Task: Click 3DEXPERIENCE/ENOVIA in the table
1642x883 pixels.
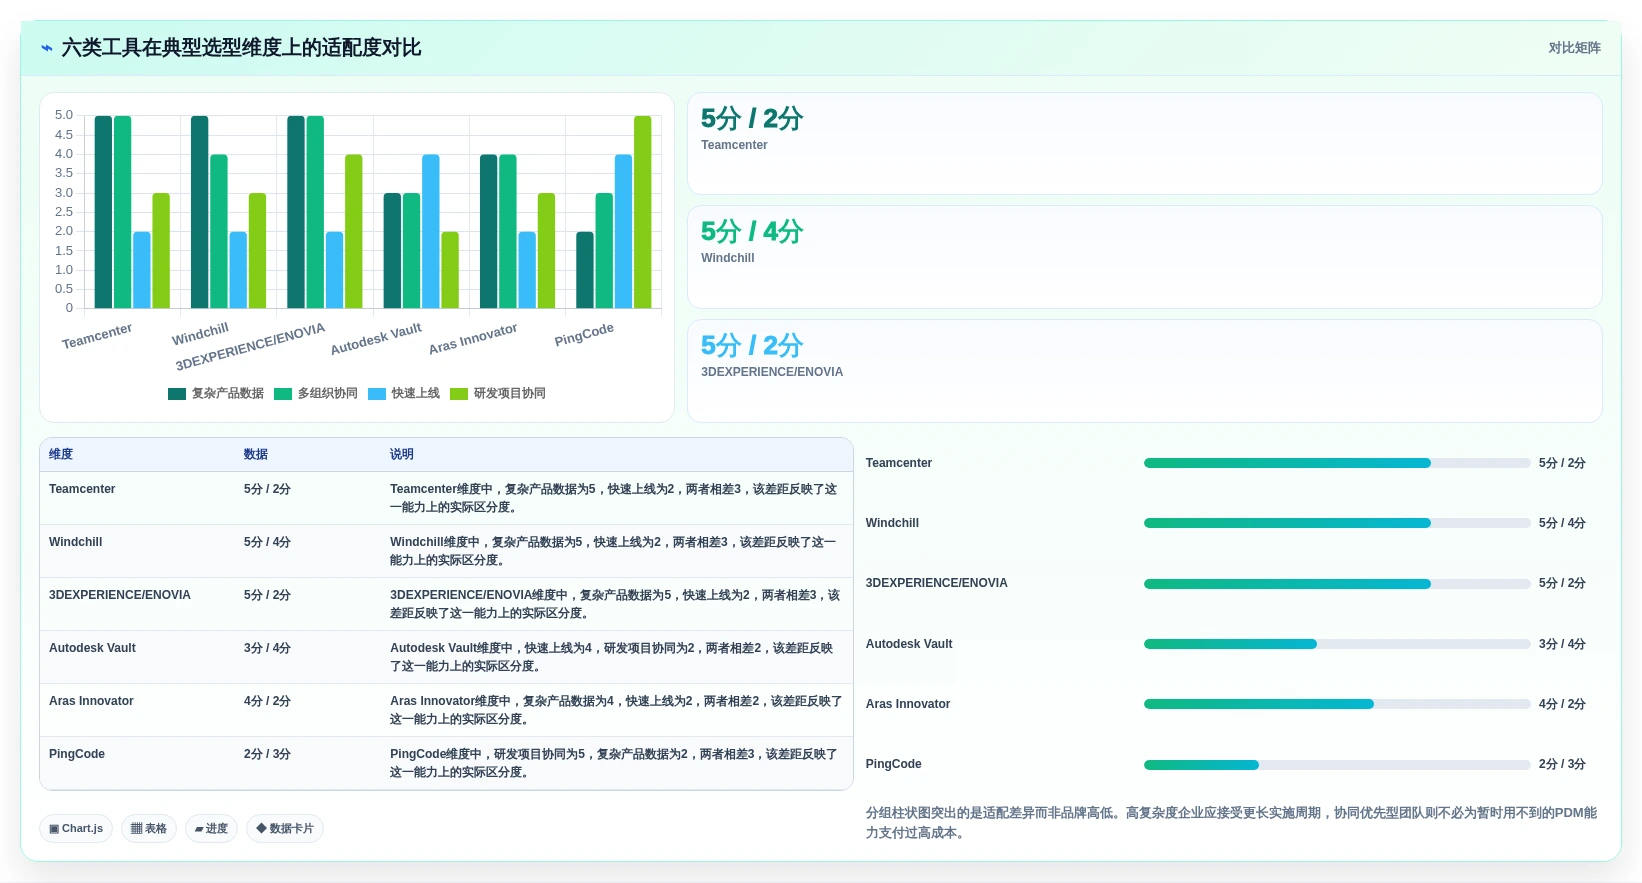Action: (x=120, y=595)
